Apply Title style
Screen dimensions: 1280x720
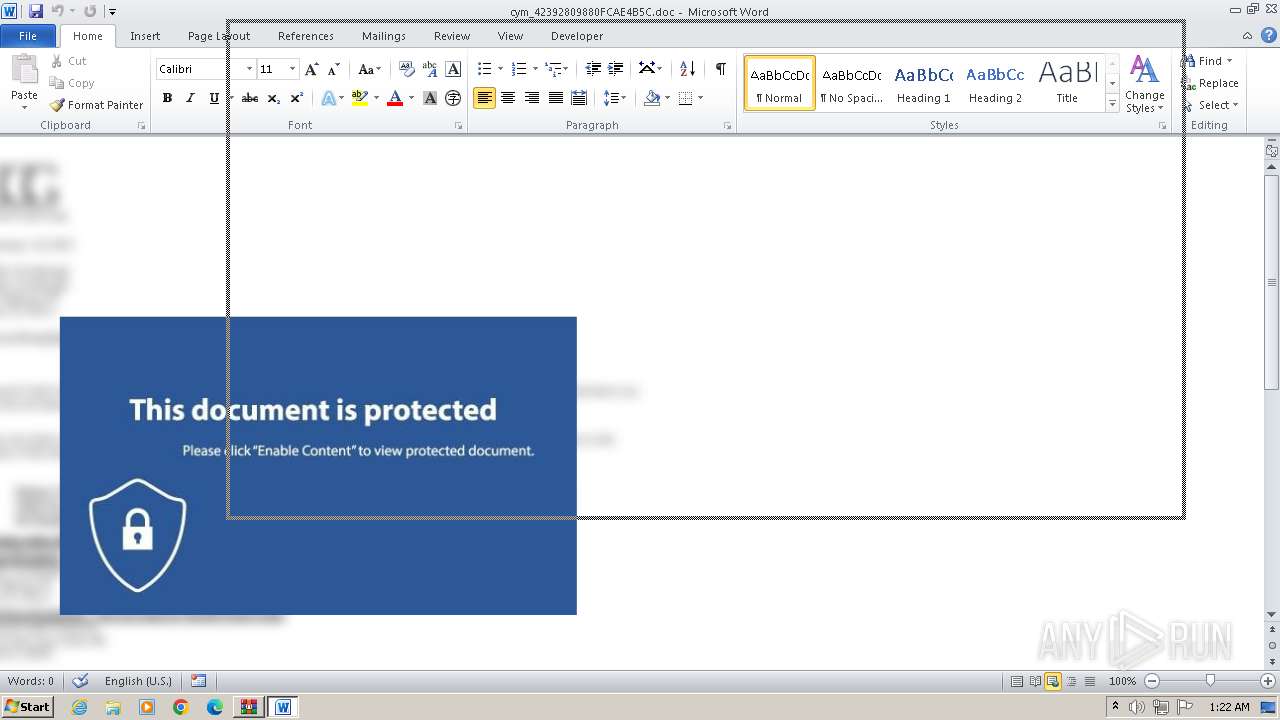click(1067, 83)
